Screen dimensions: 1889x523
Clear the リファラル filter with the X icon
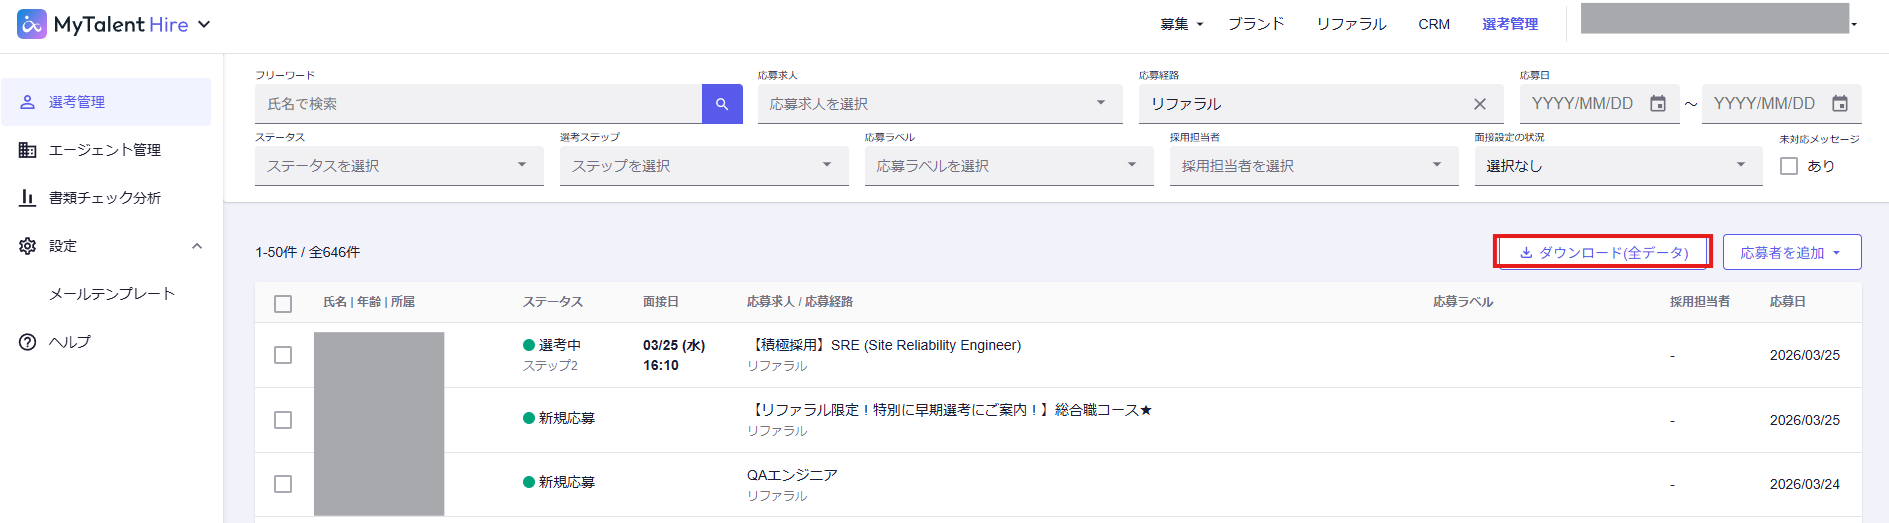coord(1480,104)
